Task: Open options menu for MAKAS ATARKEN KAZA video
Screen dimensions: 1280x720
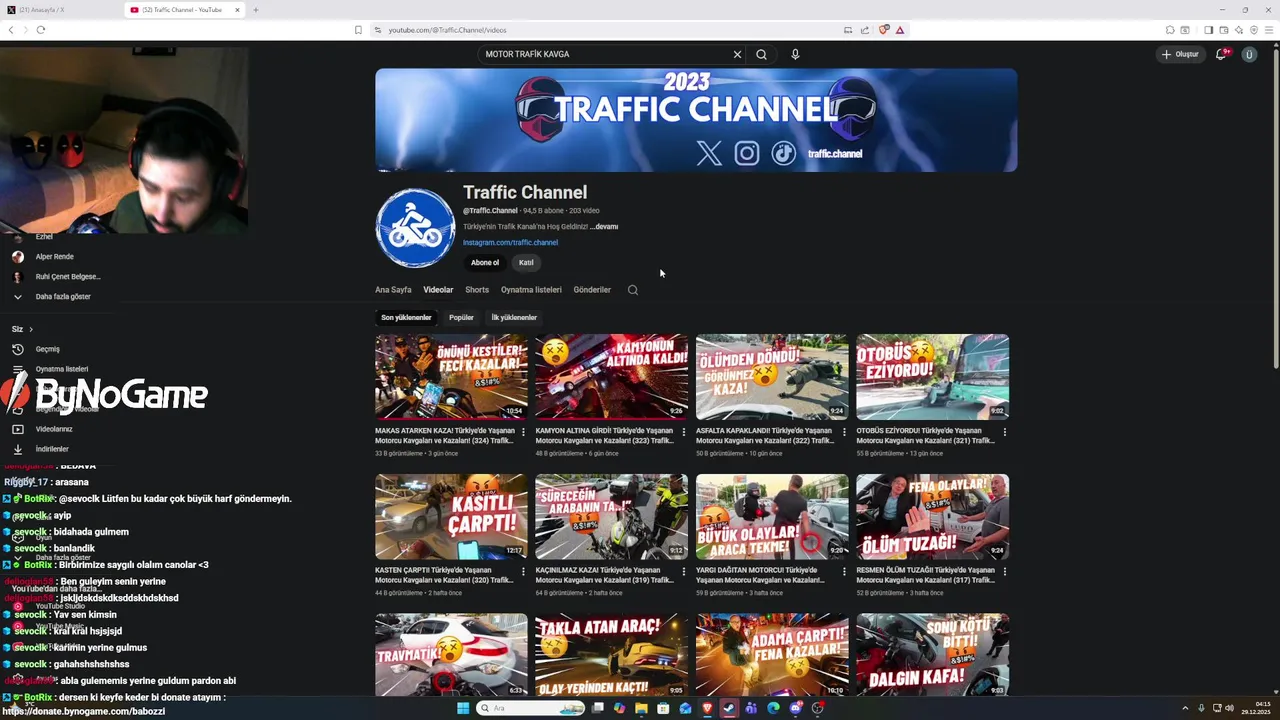Action: pyautogui.click(x=523, y=432)
